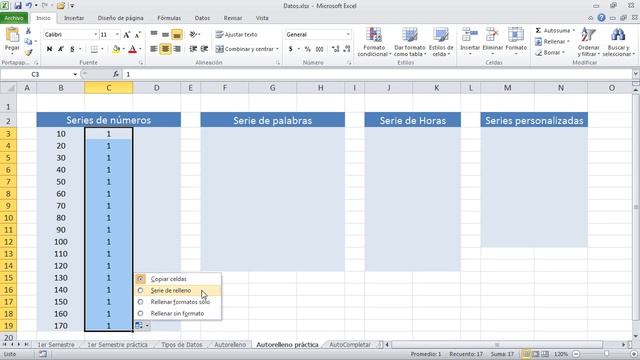Open the Tipos de Datos sheet
The height and width of the screenshot is (360, 640).
[182, 345]
